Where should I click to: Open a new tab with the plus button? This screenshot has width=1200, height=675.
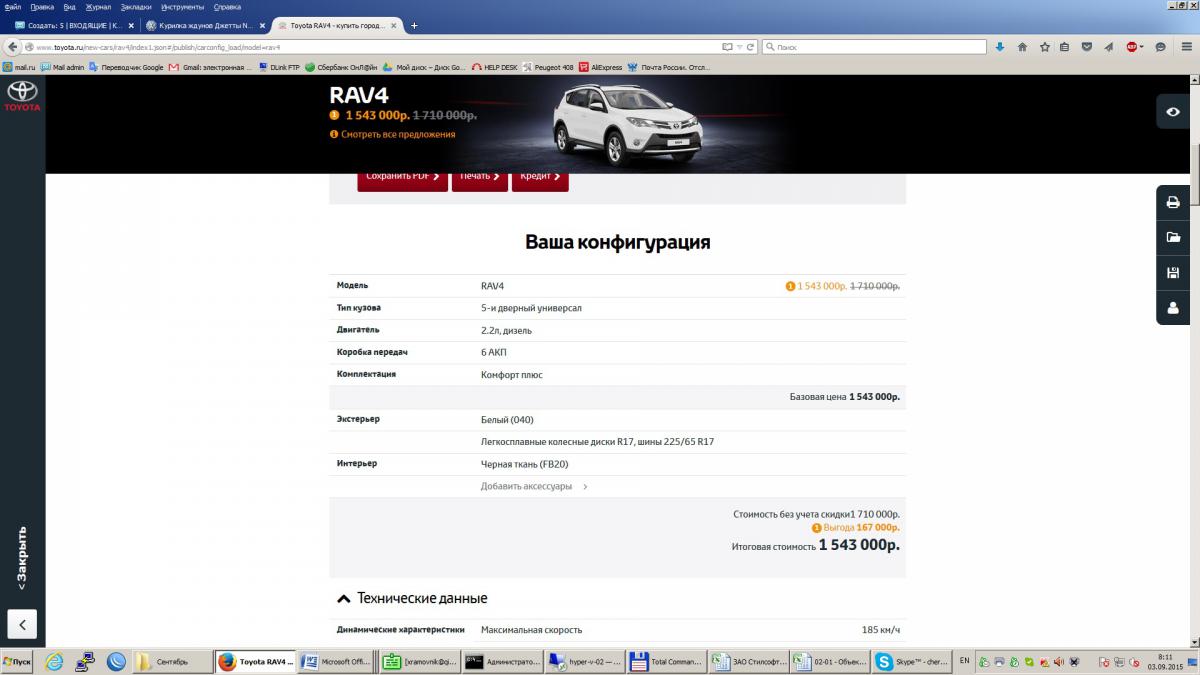click(x=414, y=25)
